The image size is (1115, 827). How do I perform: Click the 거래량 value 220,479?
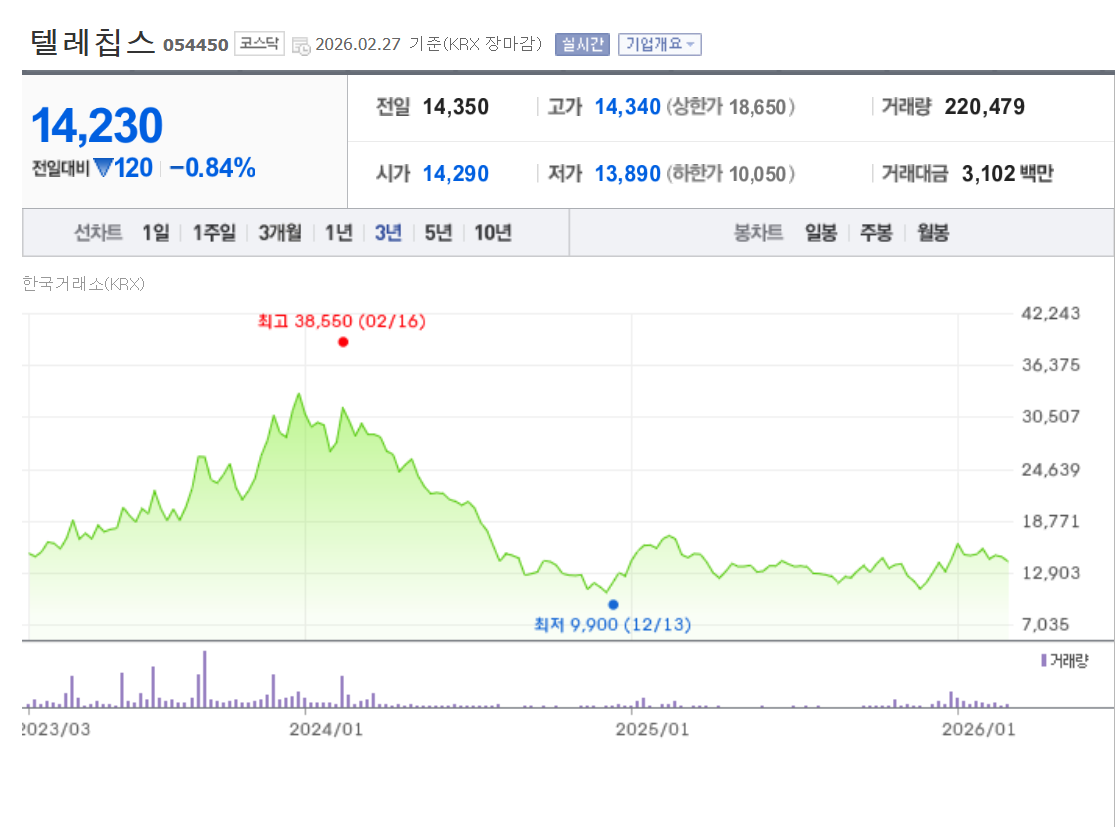984,107
